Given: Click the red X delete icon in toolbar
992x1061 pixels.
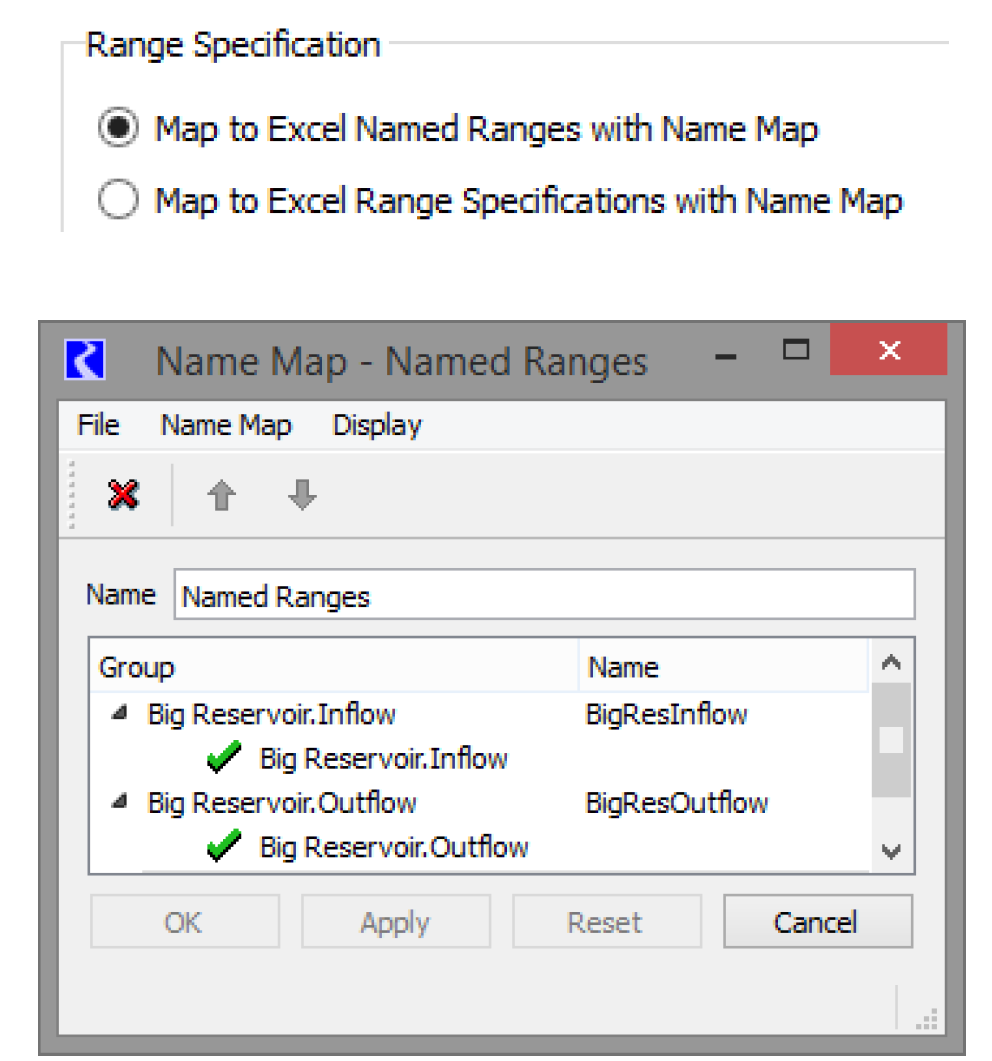Looking at the screenshot, I should coord(123,494).
